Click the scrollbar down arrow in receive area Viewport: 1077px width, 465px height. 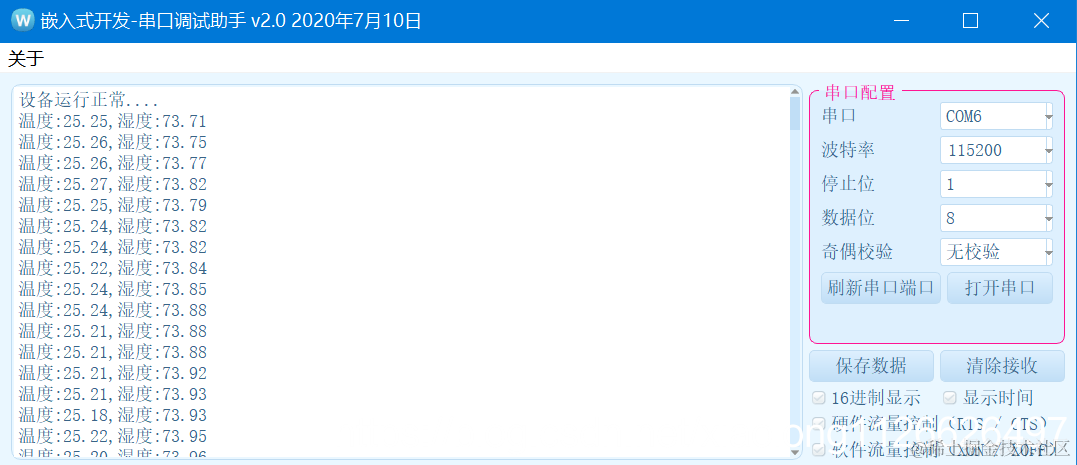pos(795,452)
